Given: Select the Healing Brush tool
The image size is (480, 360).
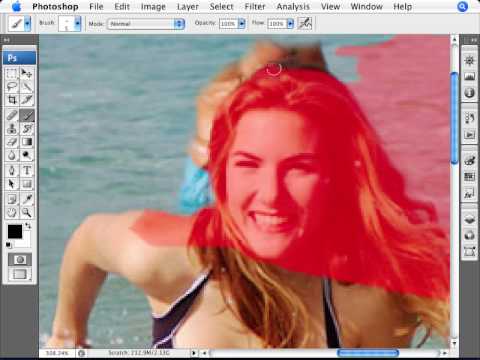Looking at the screenshot, I should [x=12, y=115].
